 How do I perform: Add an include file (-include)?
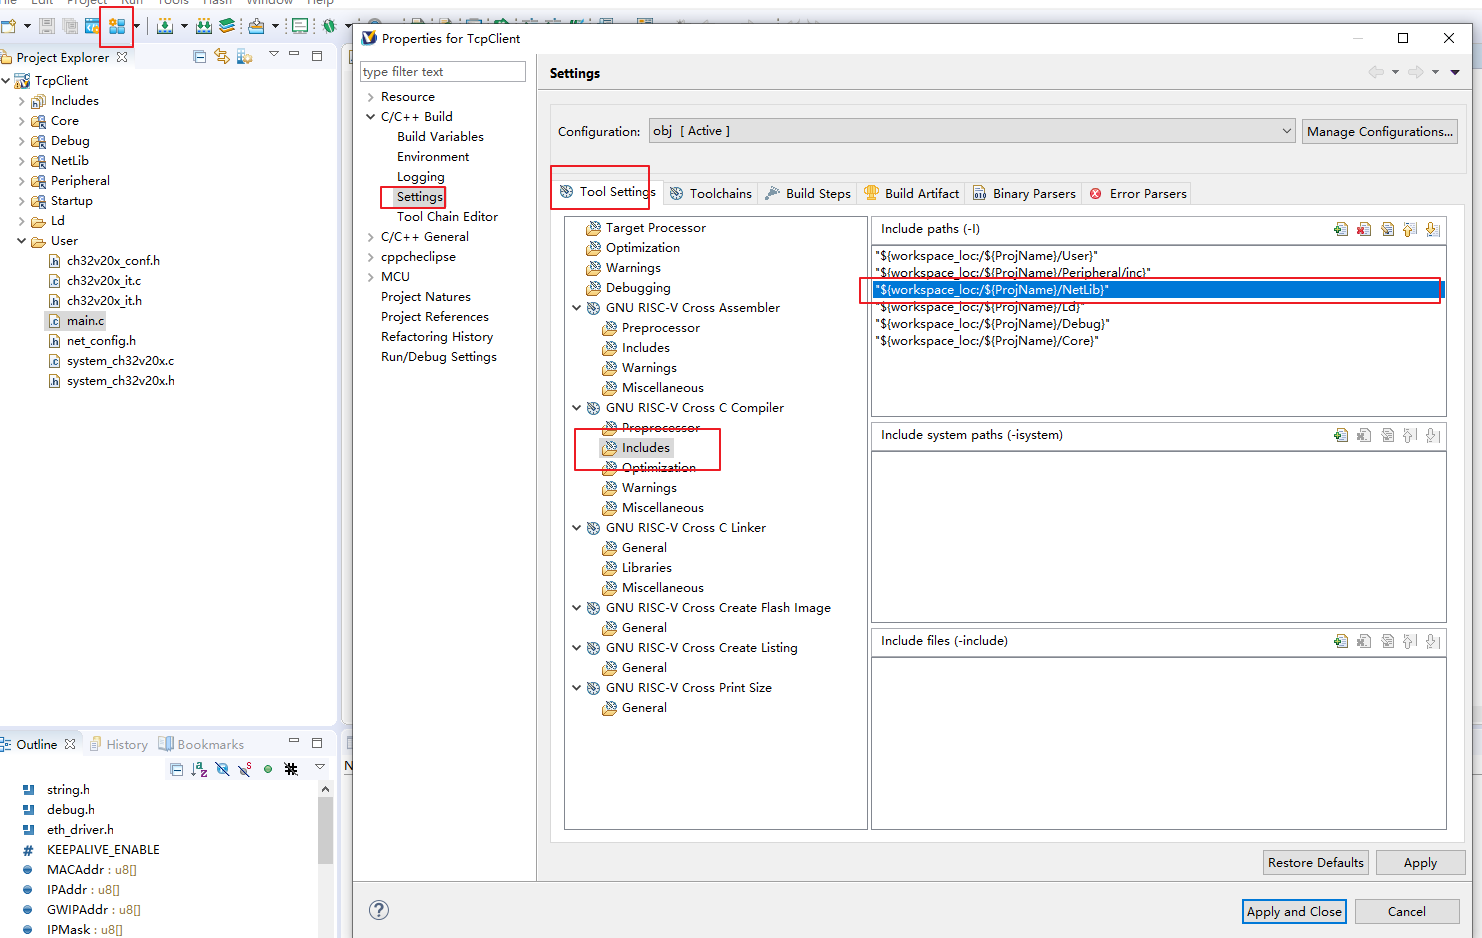[1340, 641]
